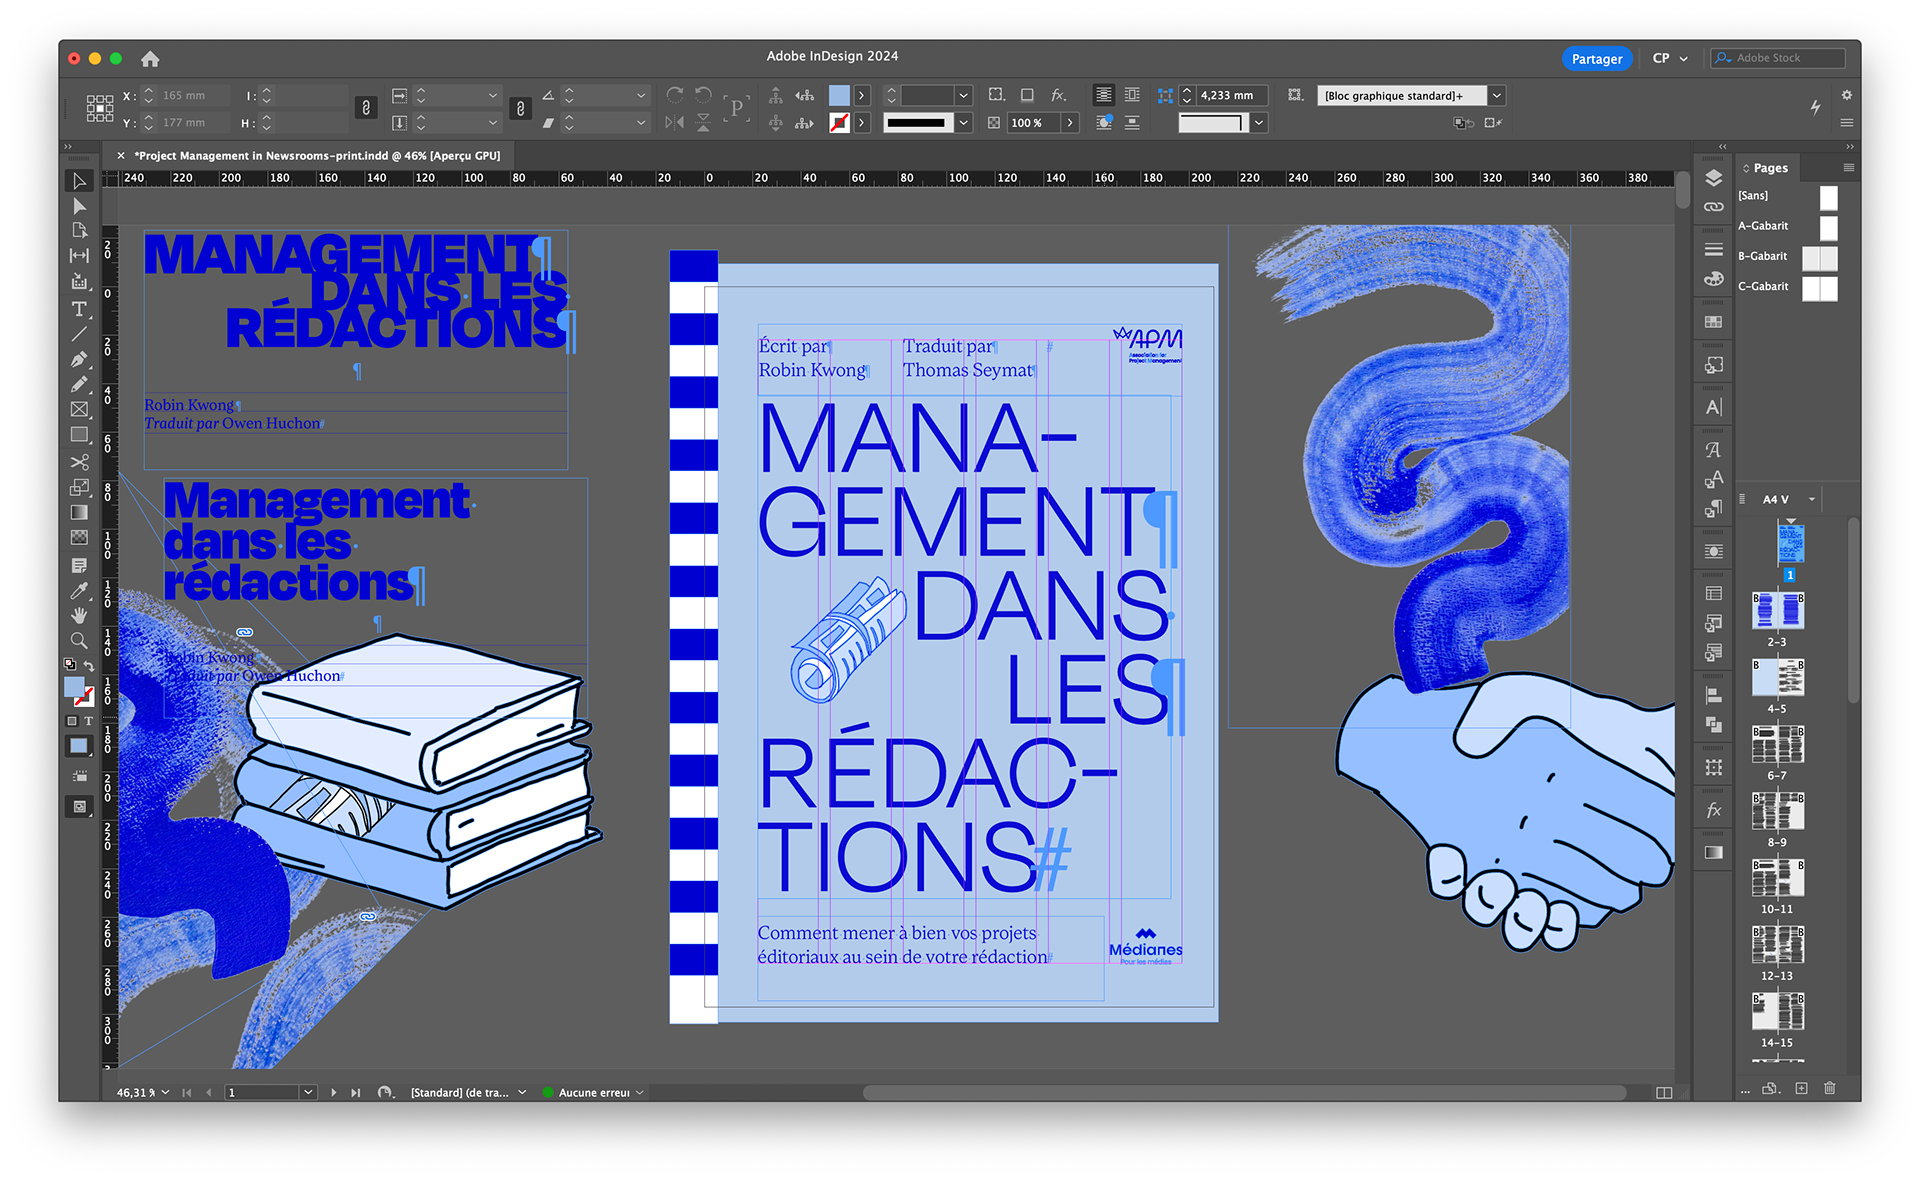This screenshot has width=1920, height=1179.
Task: Open the object style dropdown
Action: 1497,95
